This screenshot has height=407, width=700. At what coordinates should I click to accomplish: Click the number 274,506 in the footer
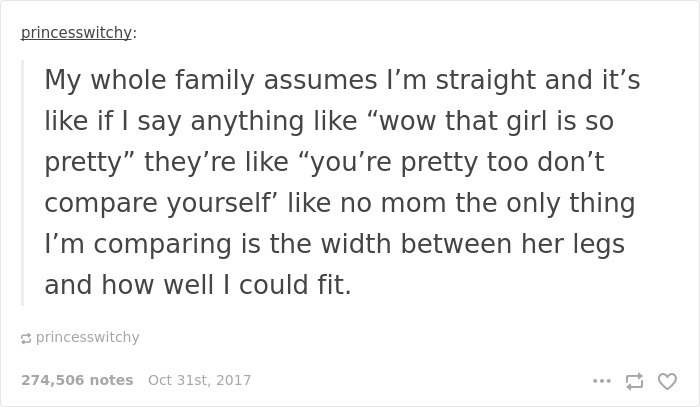pyautogui.click(x=53, y=380)
